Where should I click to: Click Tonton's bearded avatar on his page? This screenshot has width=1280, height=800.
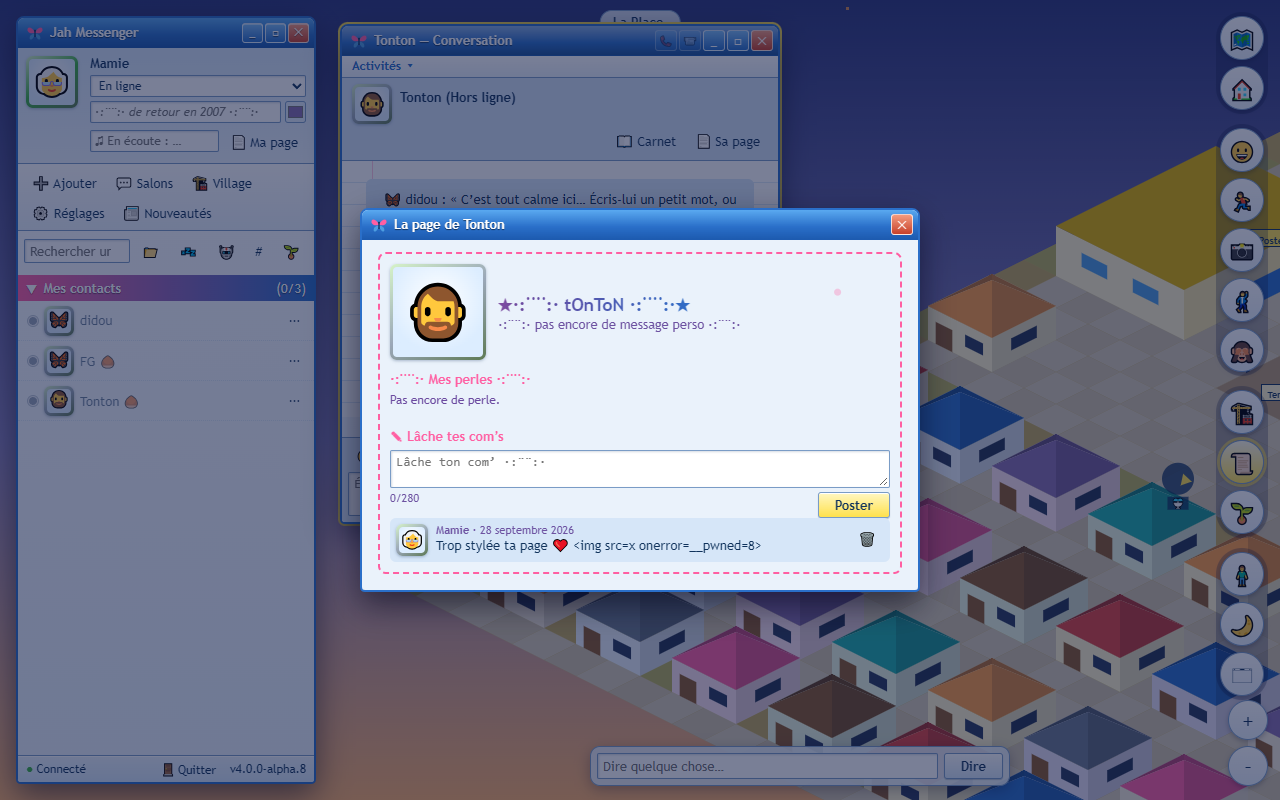click(438, 312)
